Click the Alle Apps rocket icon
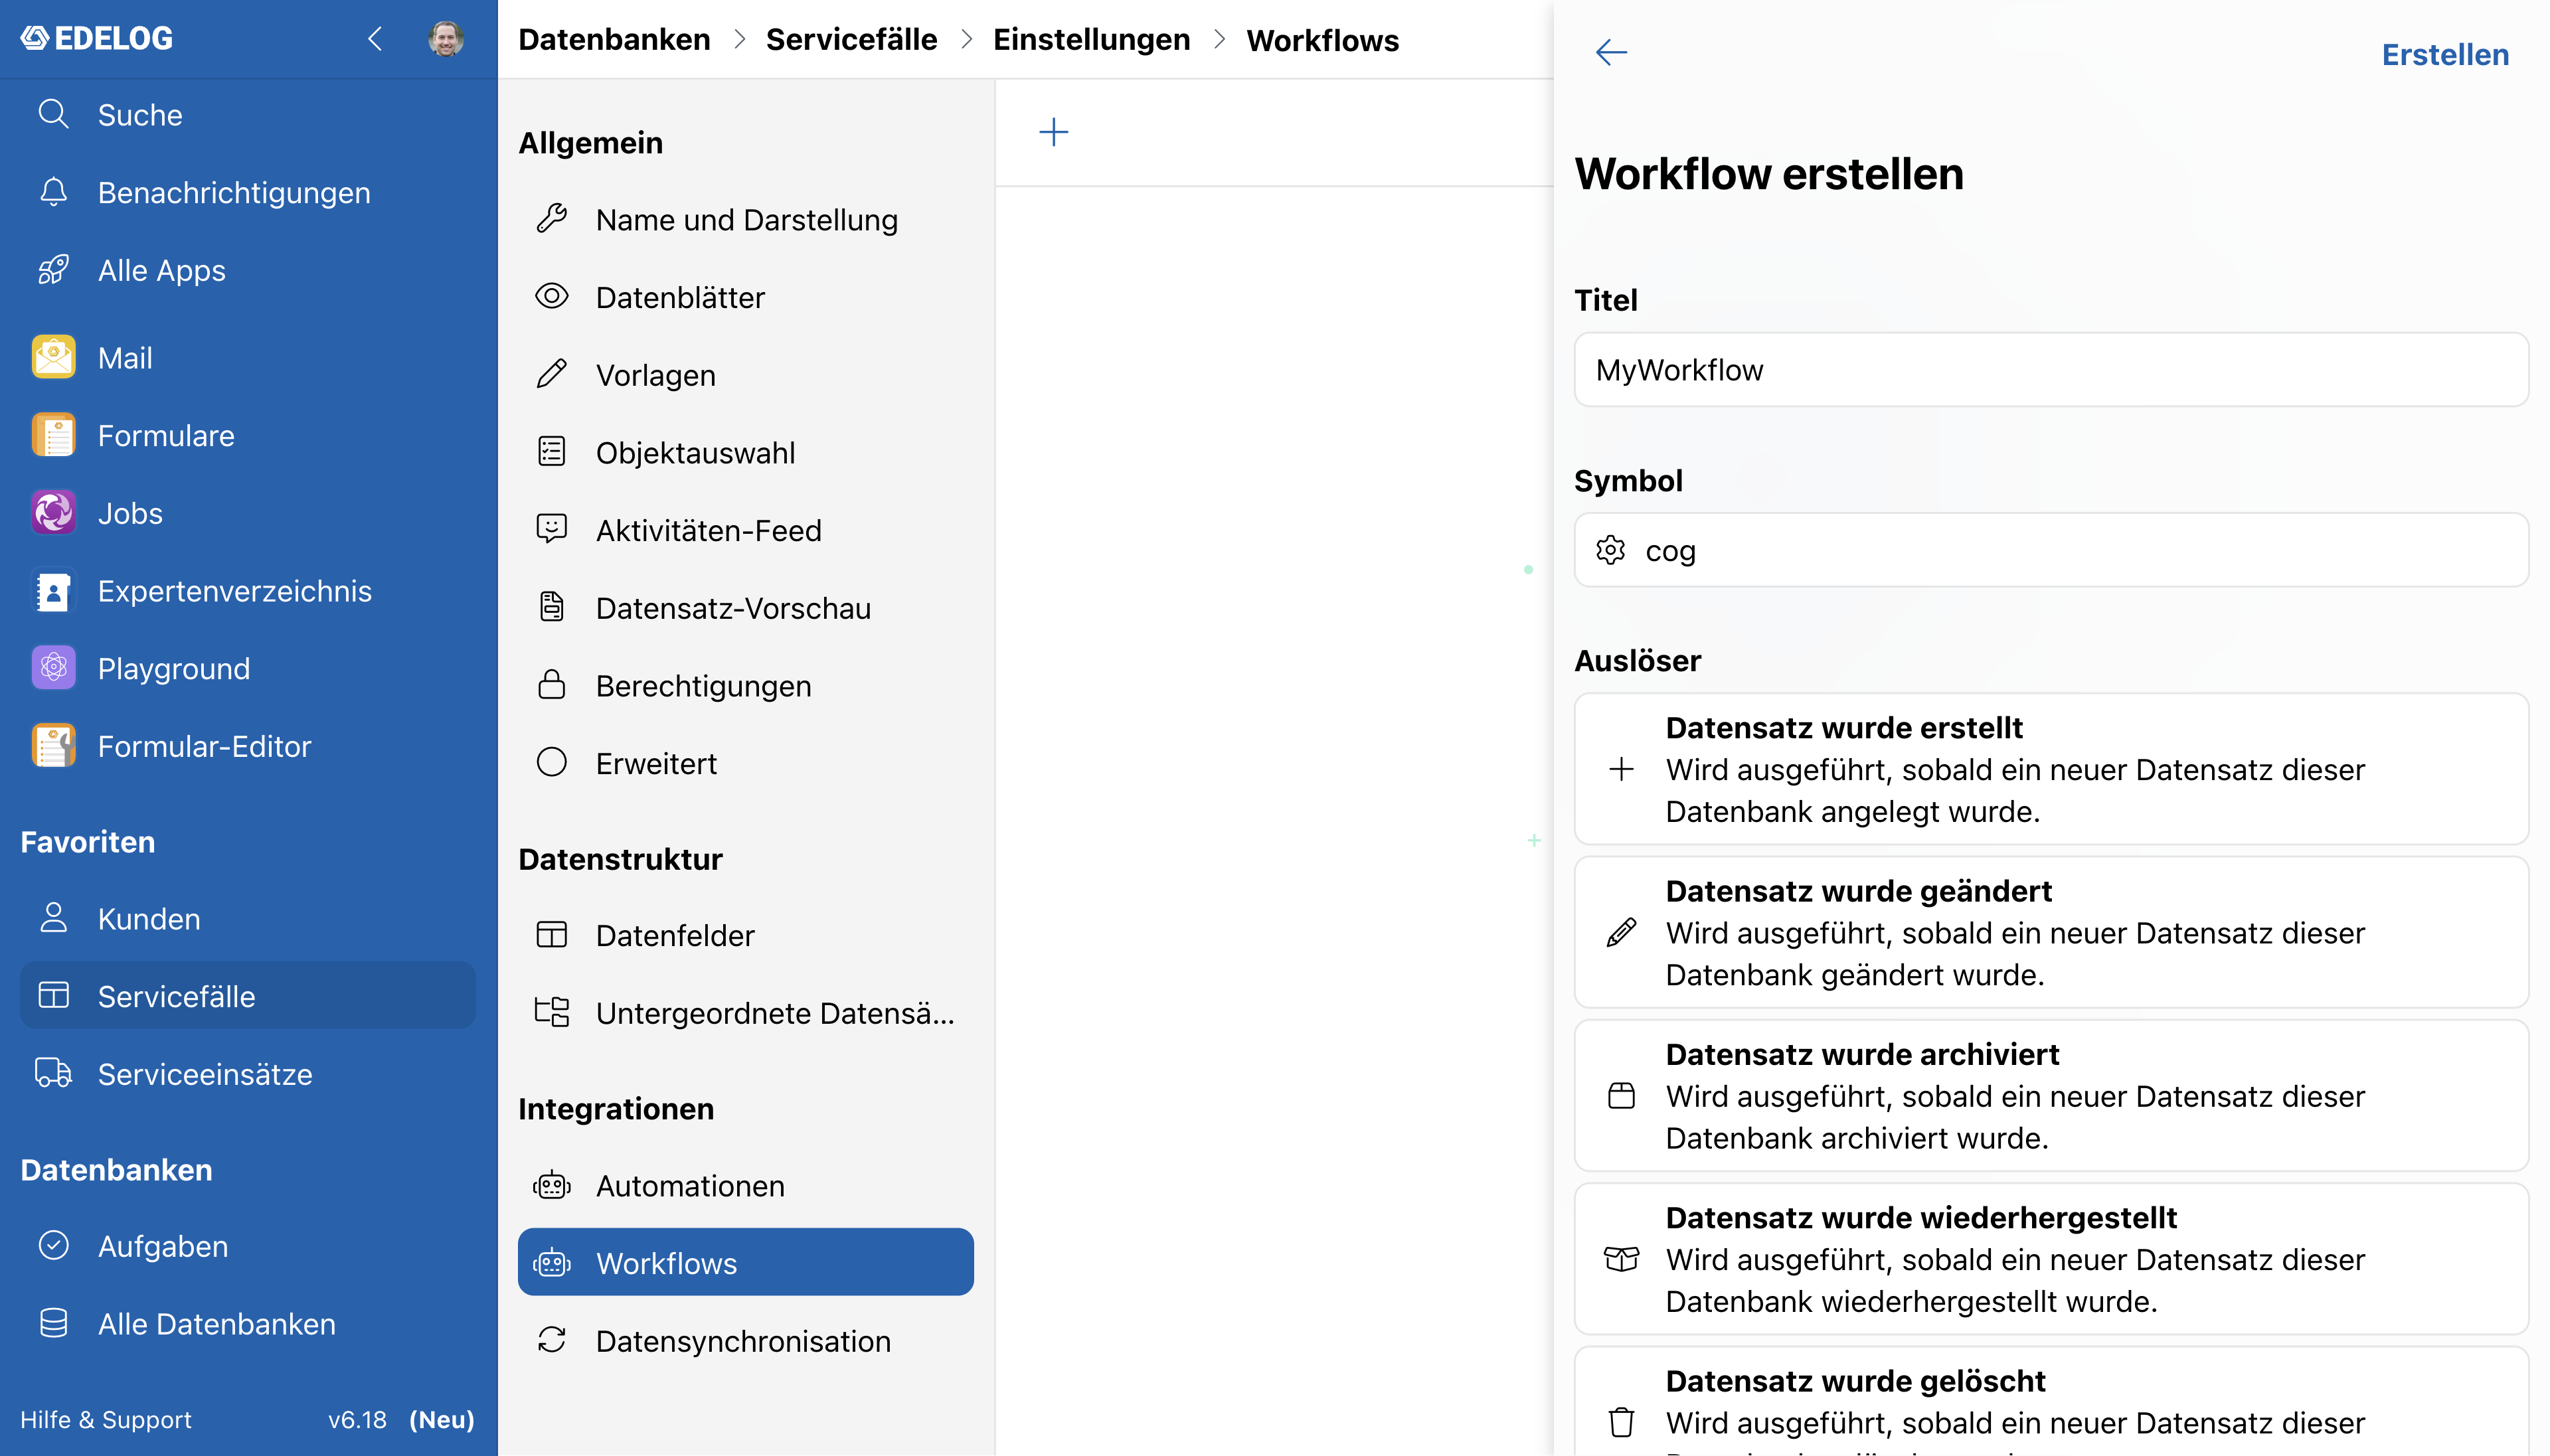Image resolution: width=2550 pixels, height=1456 pixels. click(x=53, y=270)
